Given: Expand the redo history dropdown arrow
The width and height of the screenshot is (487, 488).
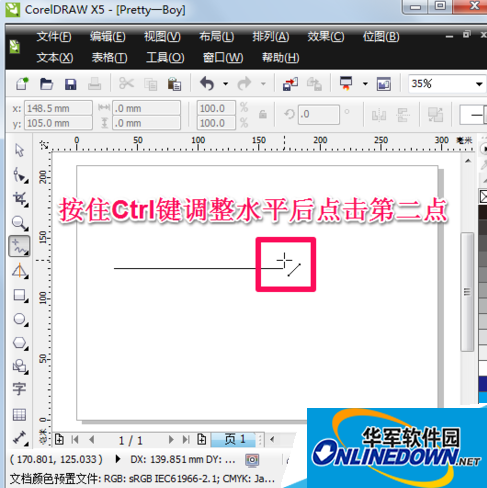Looking at the screenshot, I should tap(263, 84).
